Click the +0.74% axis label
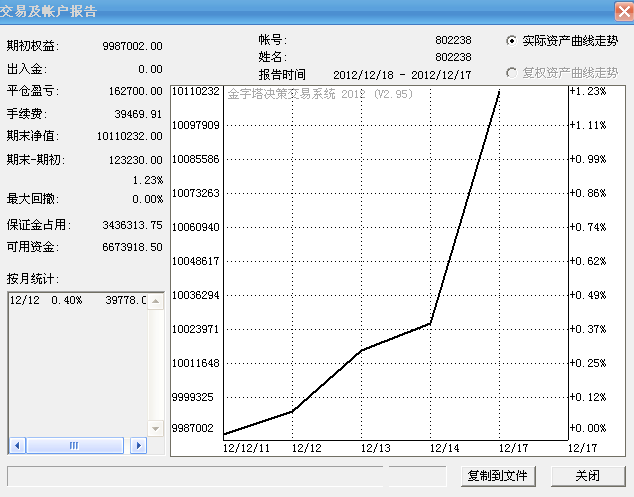634x497 pixels. pos(588,227)
